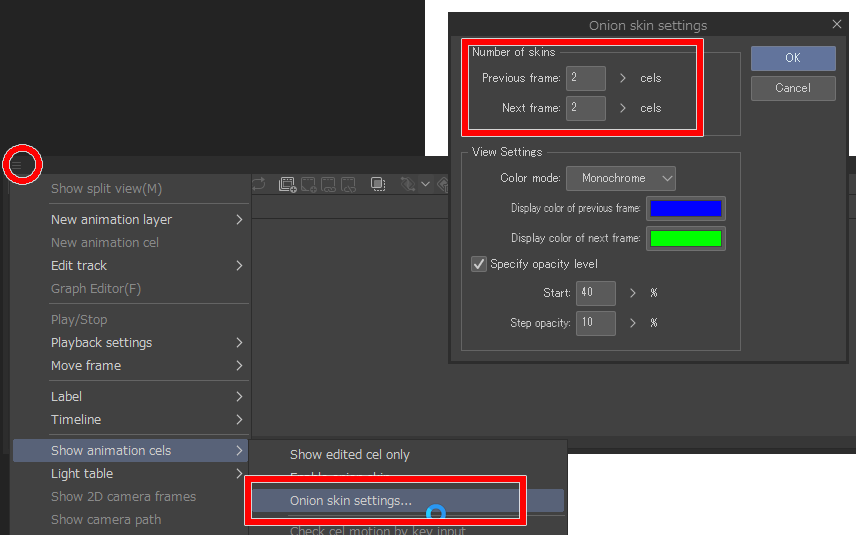Cancel the Onion skin settings dialog
The width and height of the screenshot is (856, 535).
point(793,88)
